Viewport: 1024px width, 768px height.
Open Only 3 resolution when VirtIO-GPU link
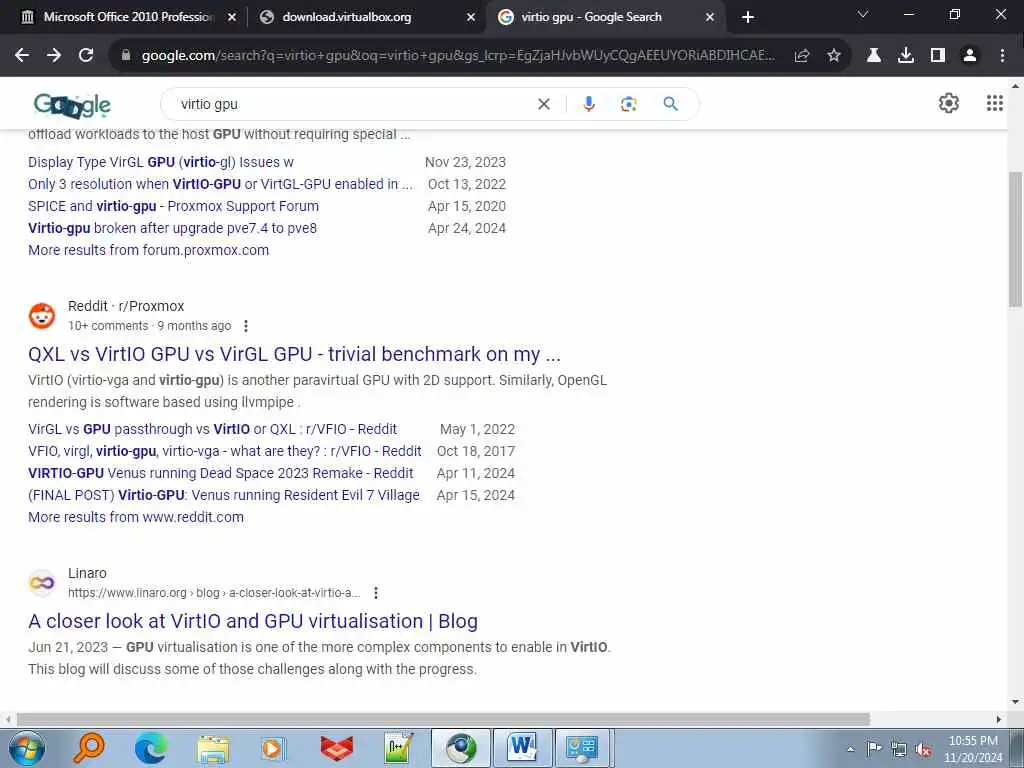tap(221, 184)
